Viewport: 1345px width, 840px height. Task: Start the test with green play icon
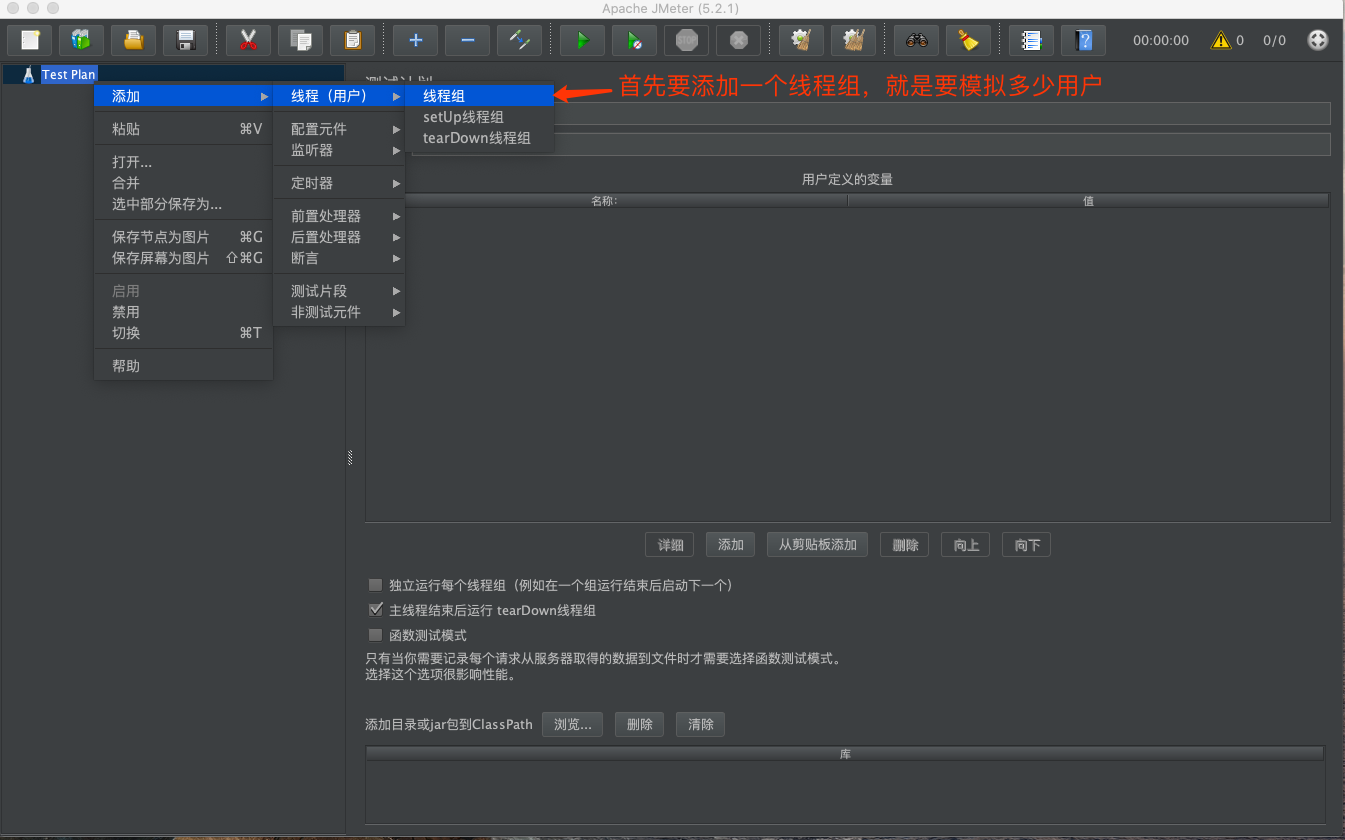click(x=582, y=41)
